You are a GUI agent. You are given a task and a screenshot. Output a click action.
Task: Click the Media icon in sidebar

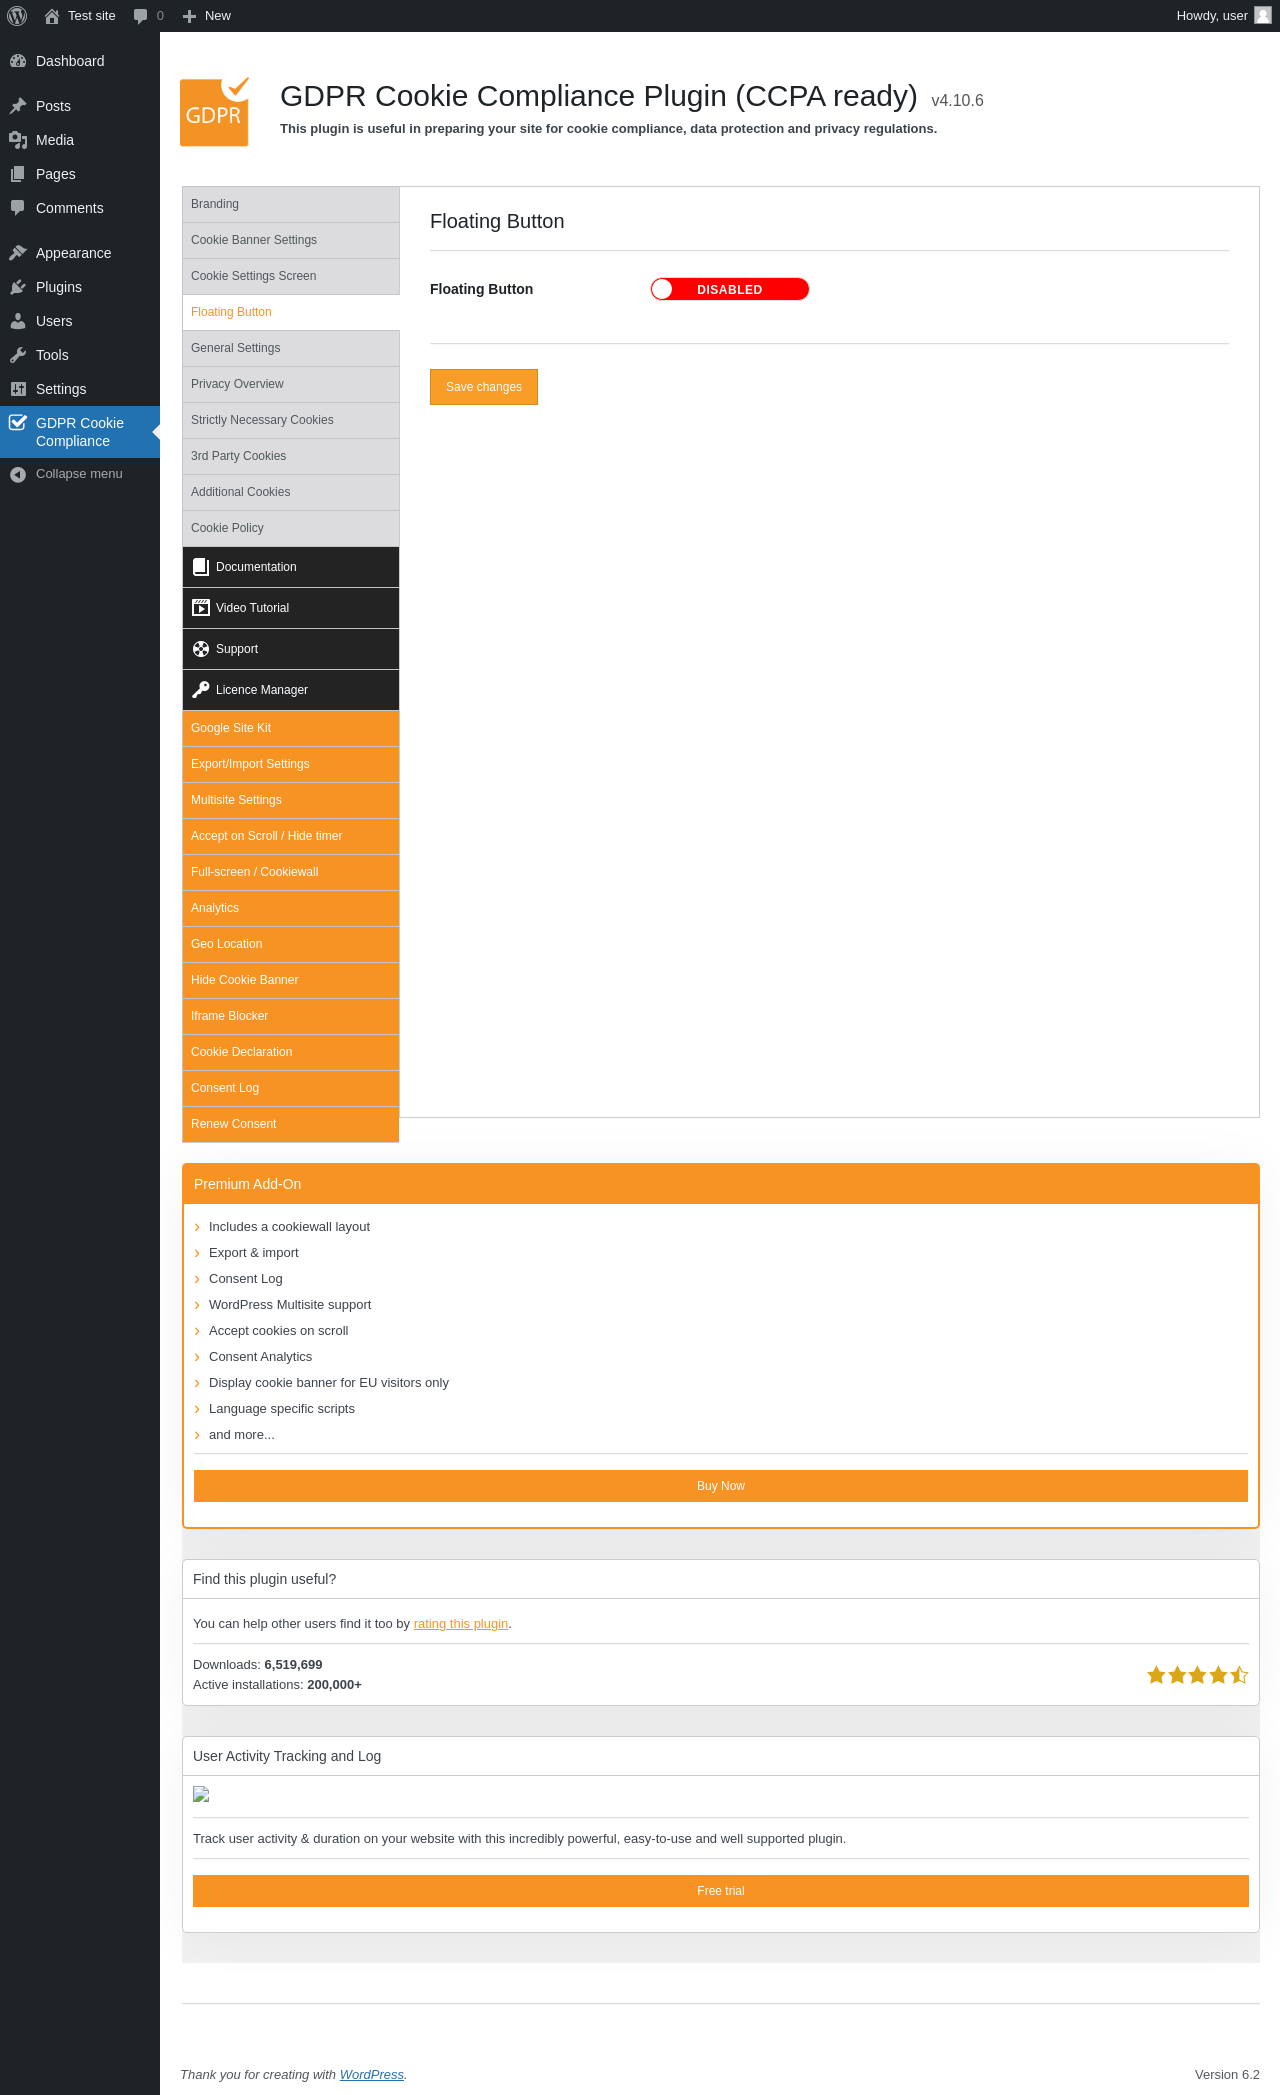(18, 140)
